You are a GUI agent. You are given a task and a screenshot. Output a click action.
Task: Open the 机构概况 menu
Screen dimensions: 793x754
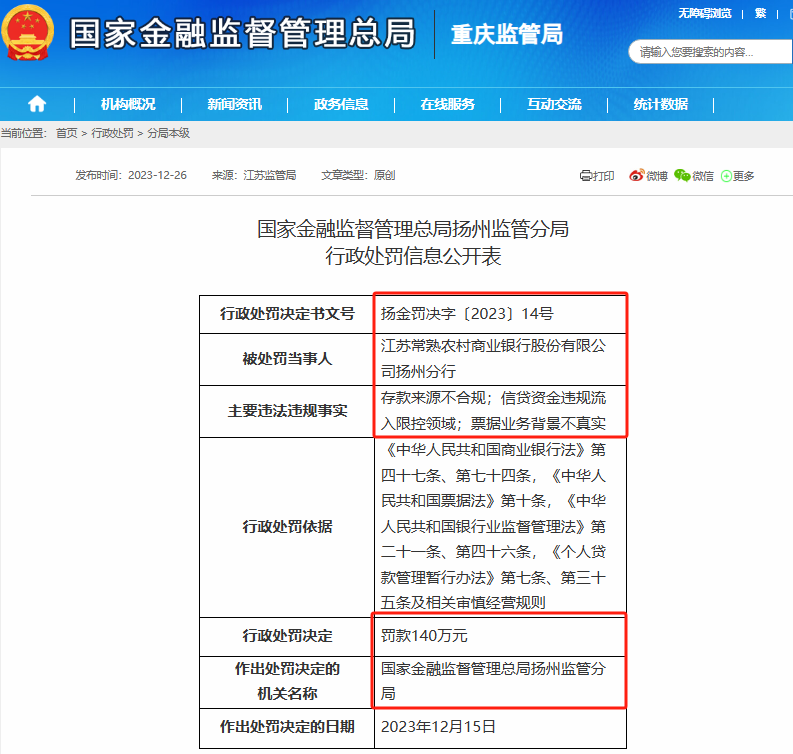pos(128,104)
